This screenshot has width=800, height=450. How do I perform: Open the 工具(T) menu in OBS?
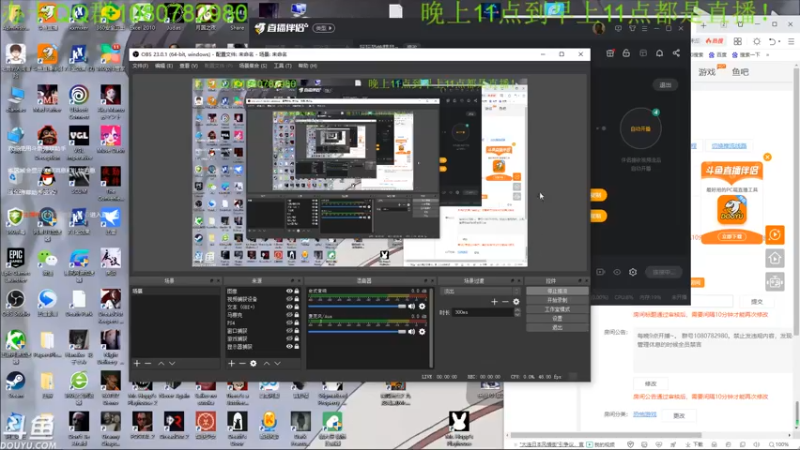pyautogui.click(x=283, y=66)
